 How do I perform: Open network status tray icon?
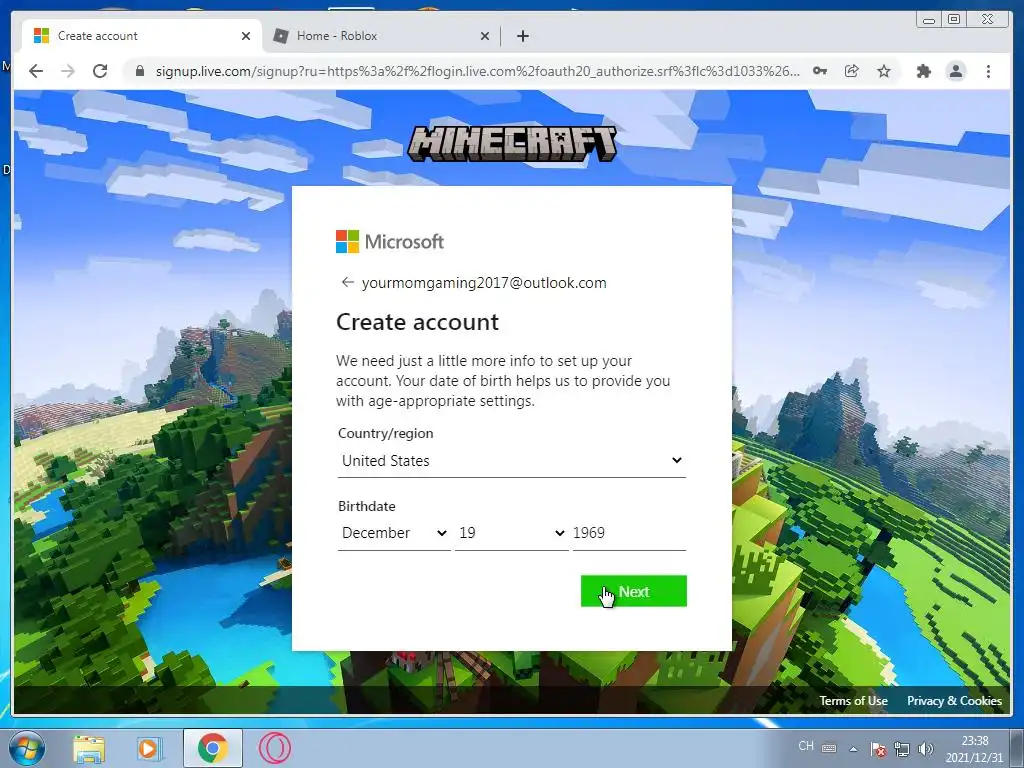pyautogui.click(x=902, y=748)
